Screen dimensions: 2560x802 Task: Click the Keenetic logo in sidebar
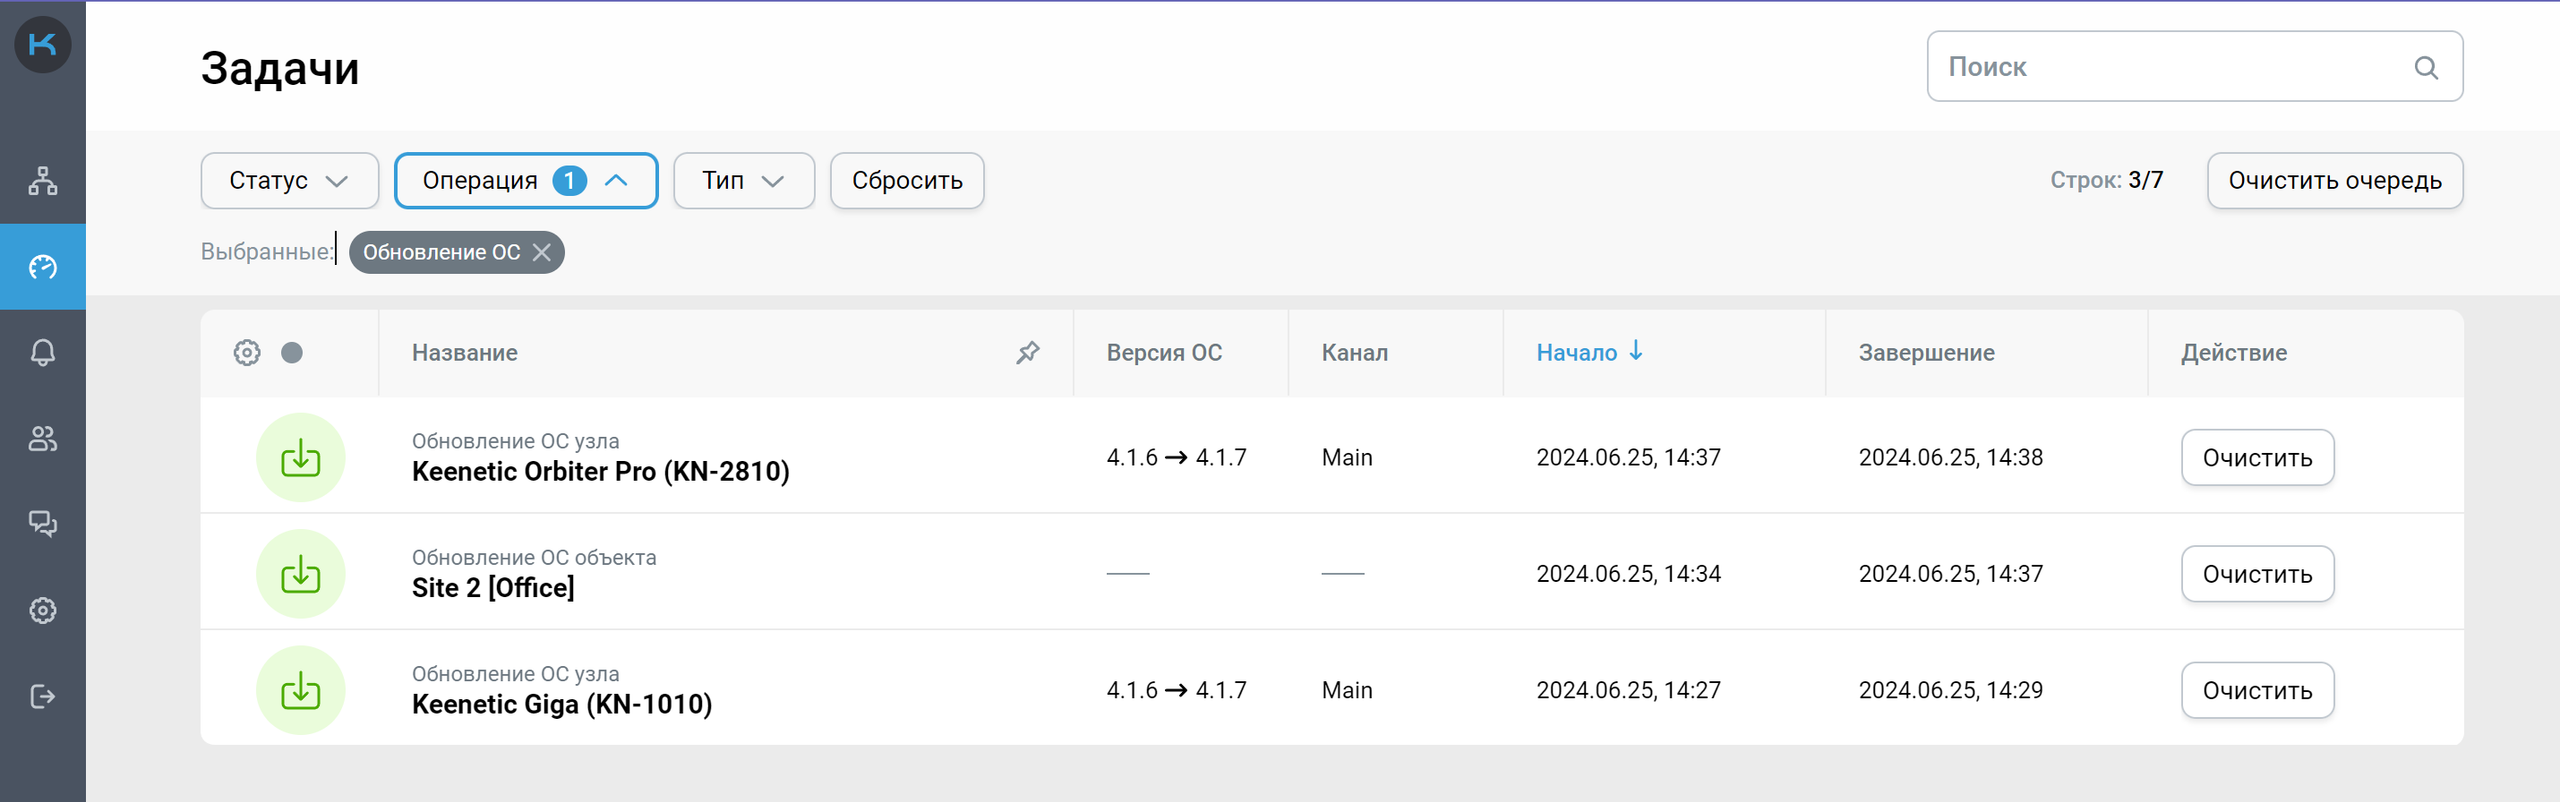(42, 44)
